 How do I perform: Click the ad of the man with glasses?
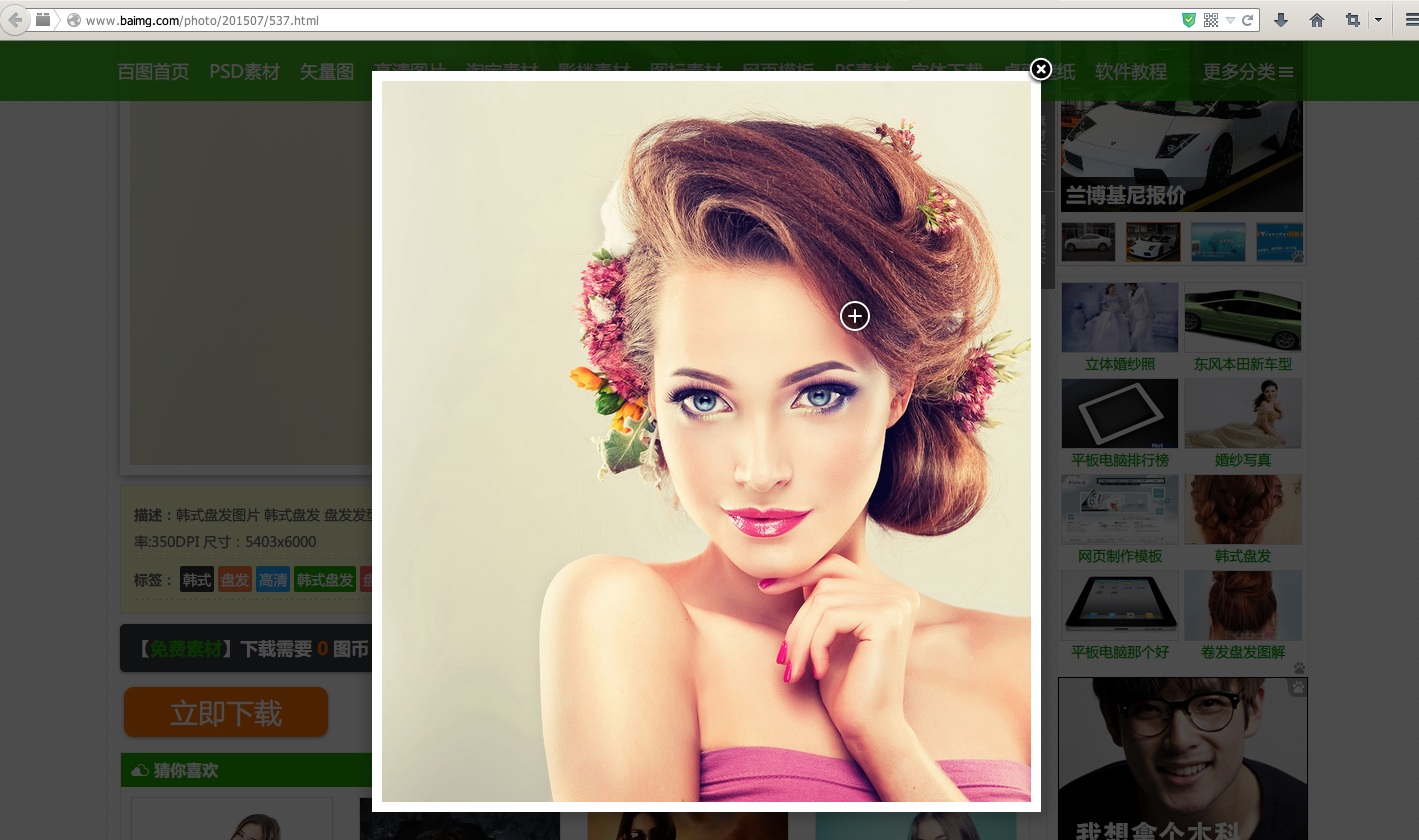point(1183,759)
